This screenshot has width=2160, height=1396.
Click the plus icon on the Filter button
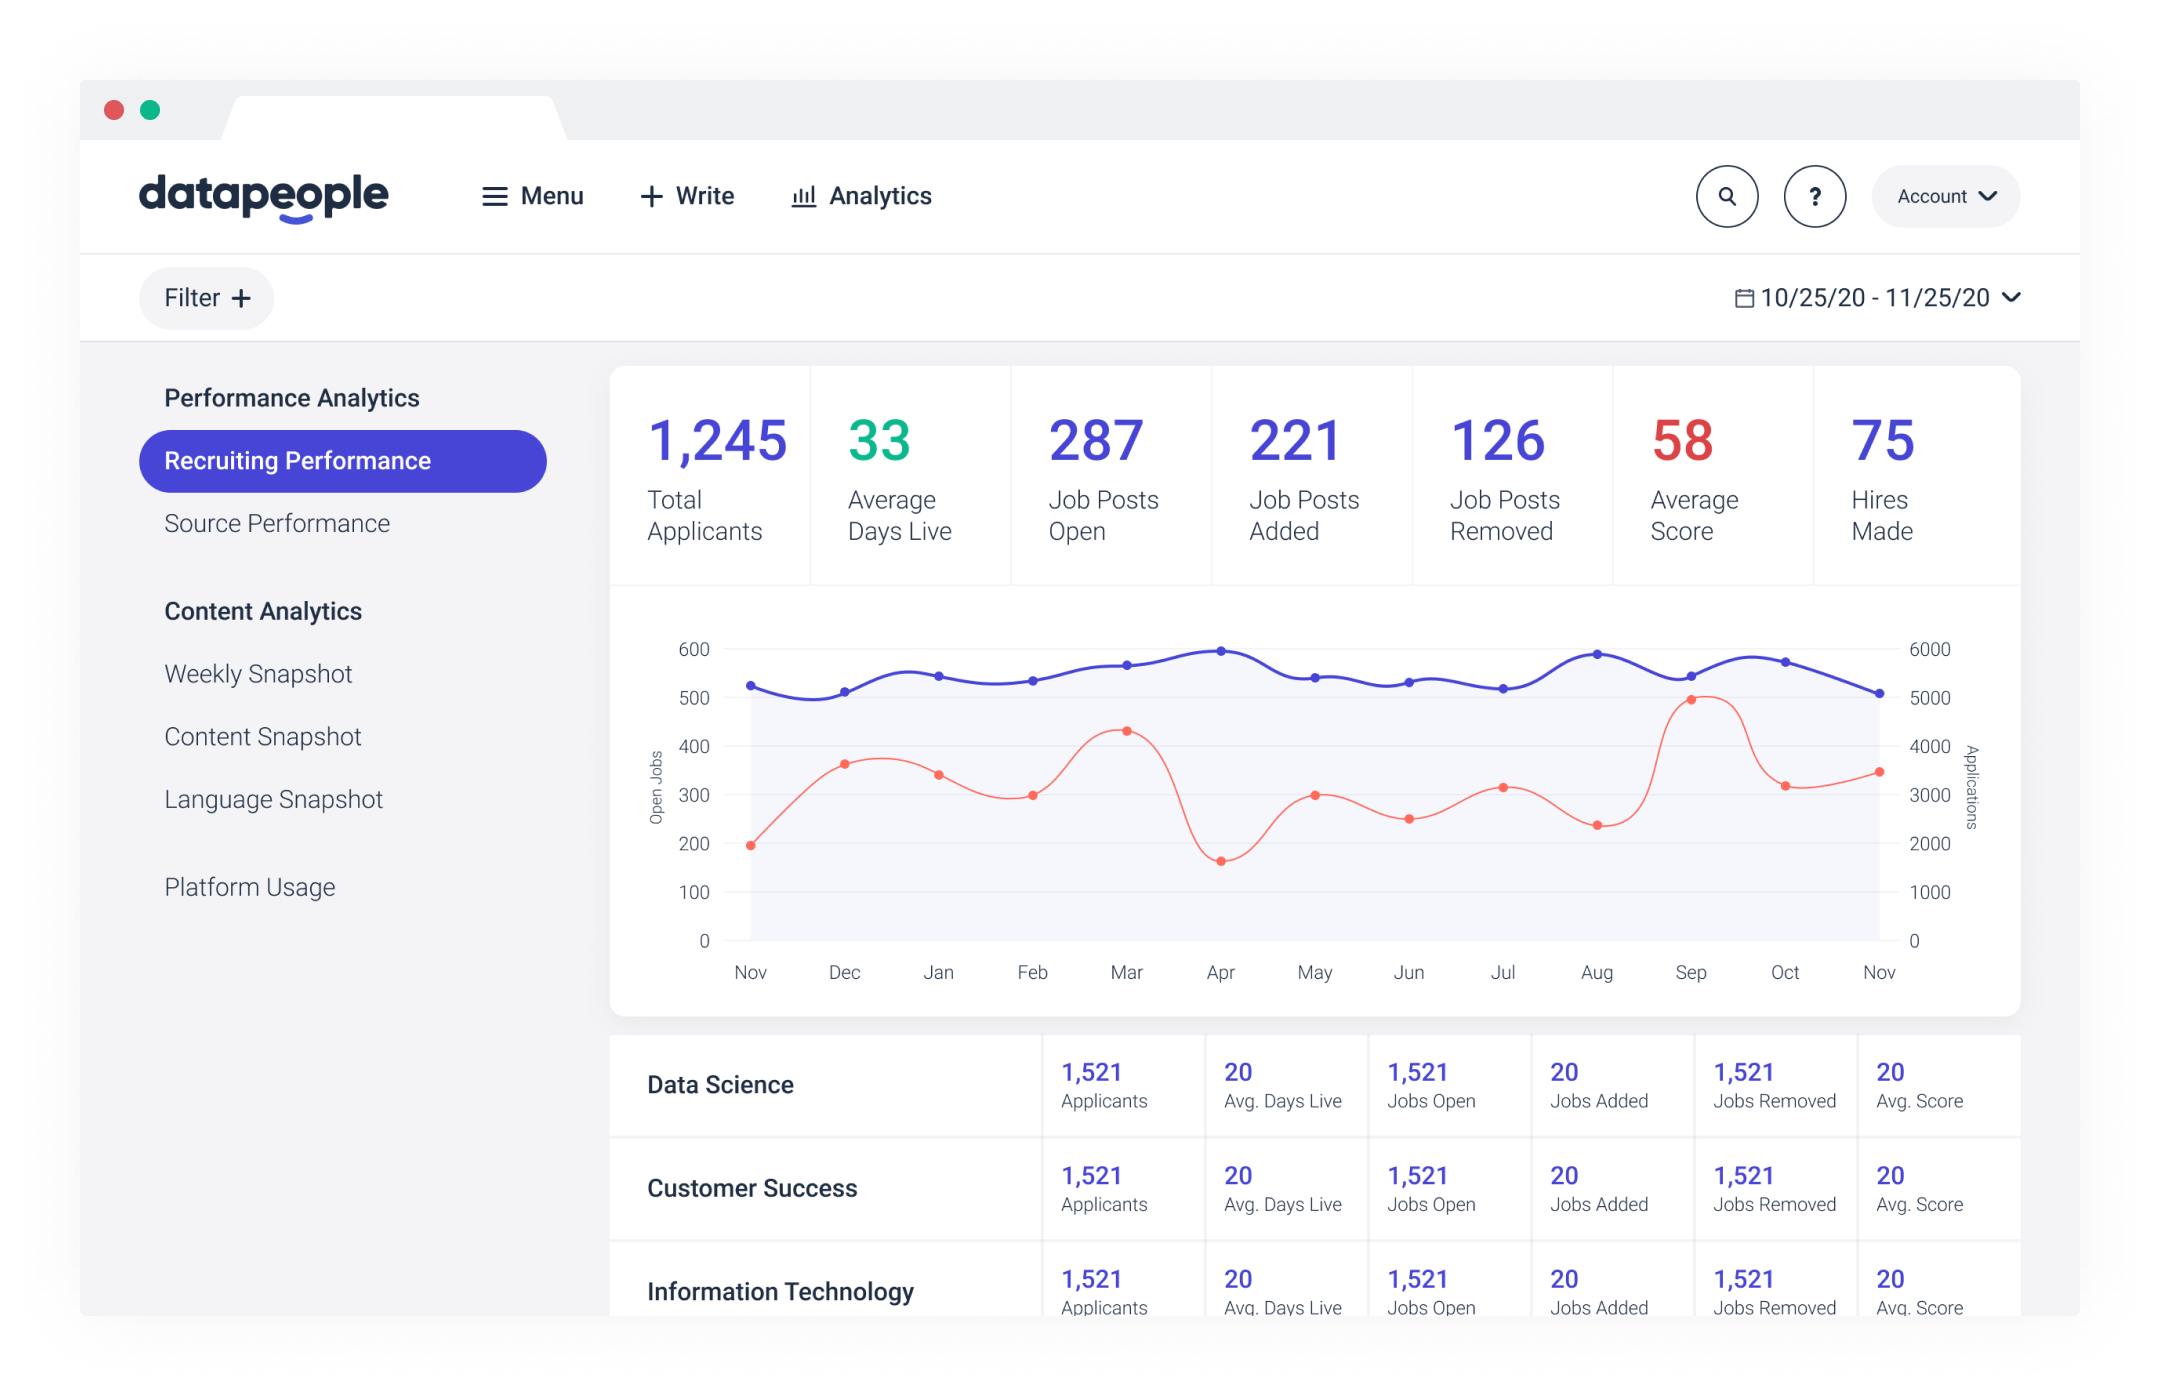click(240, 297)
